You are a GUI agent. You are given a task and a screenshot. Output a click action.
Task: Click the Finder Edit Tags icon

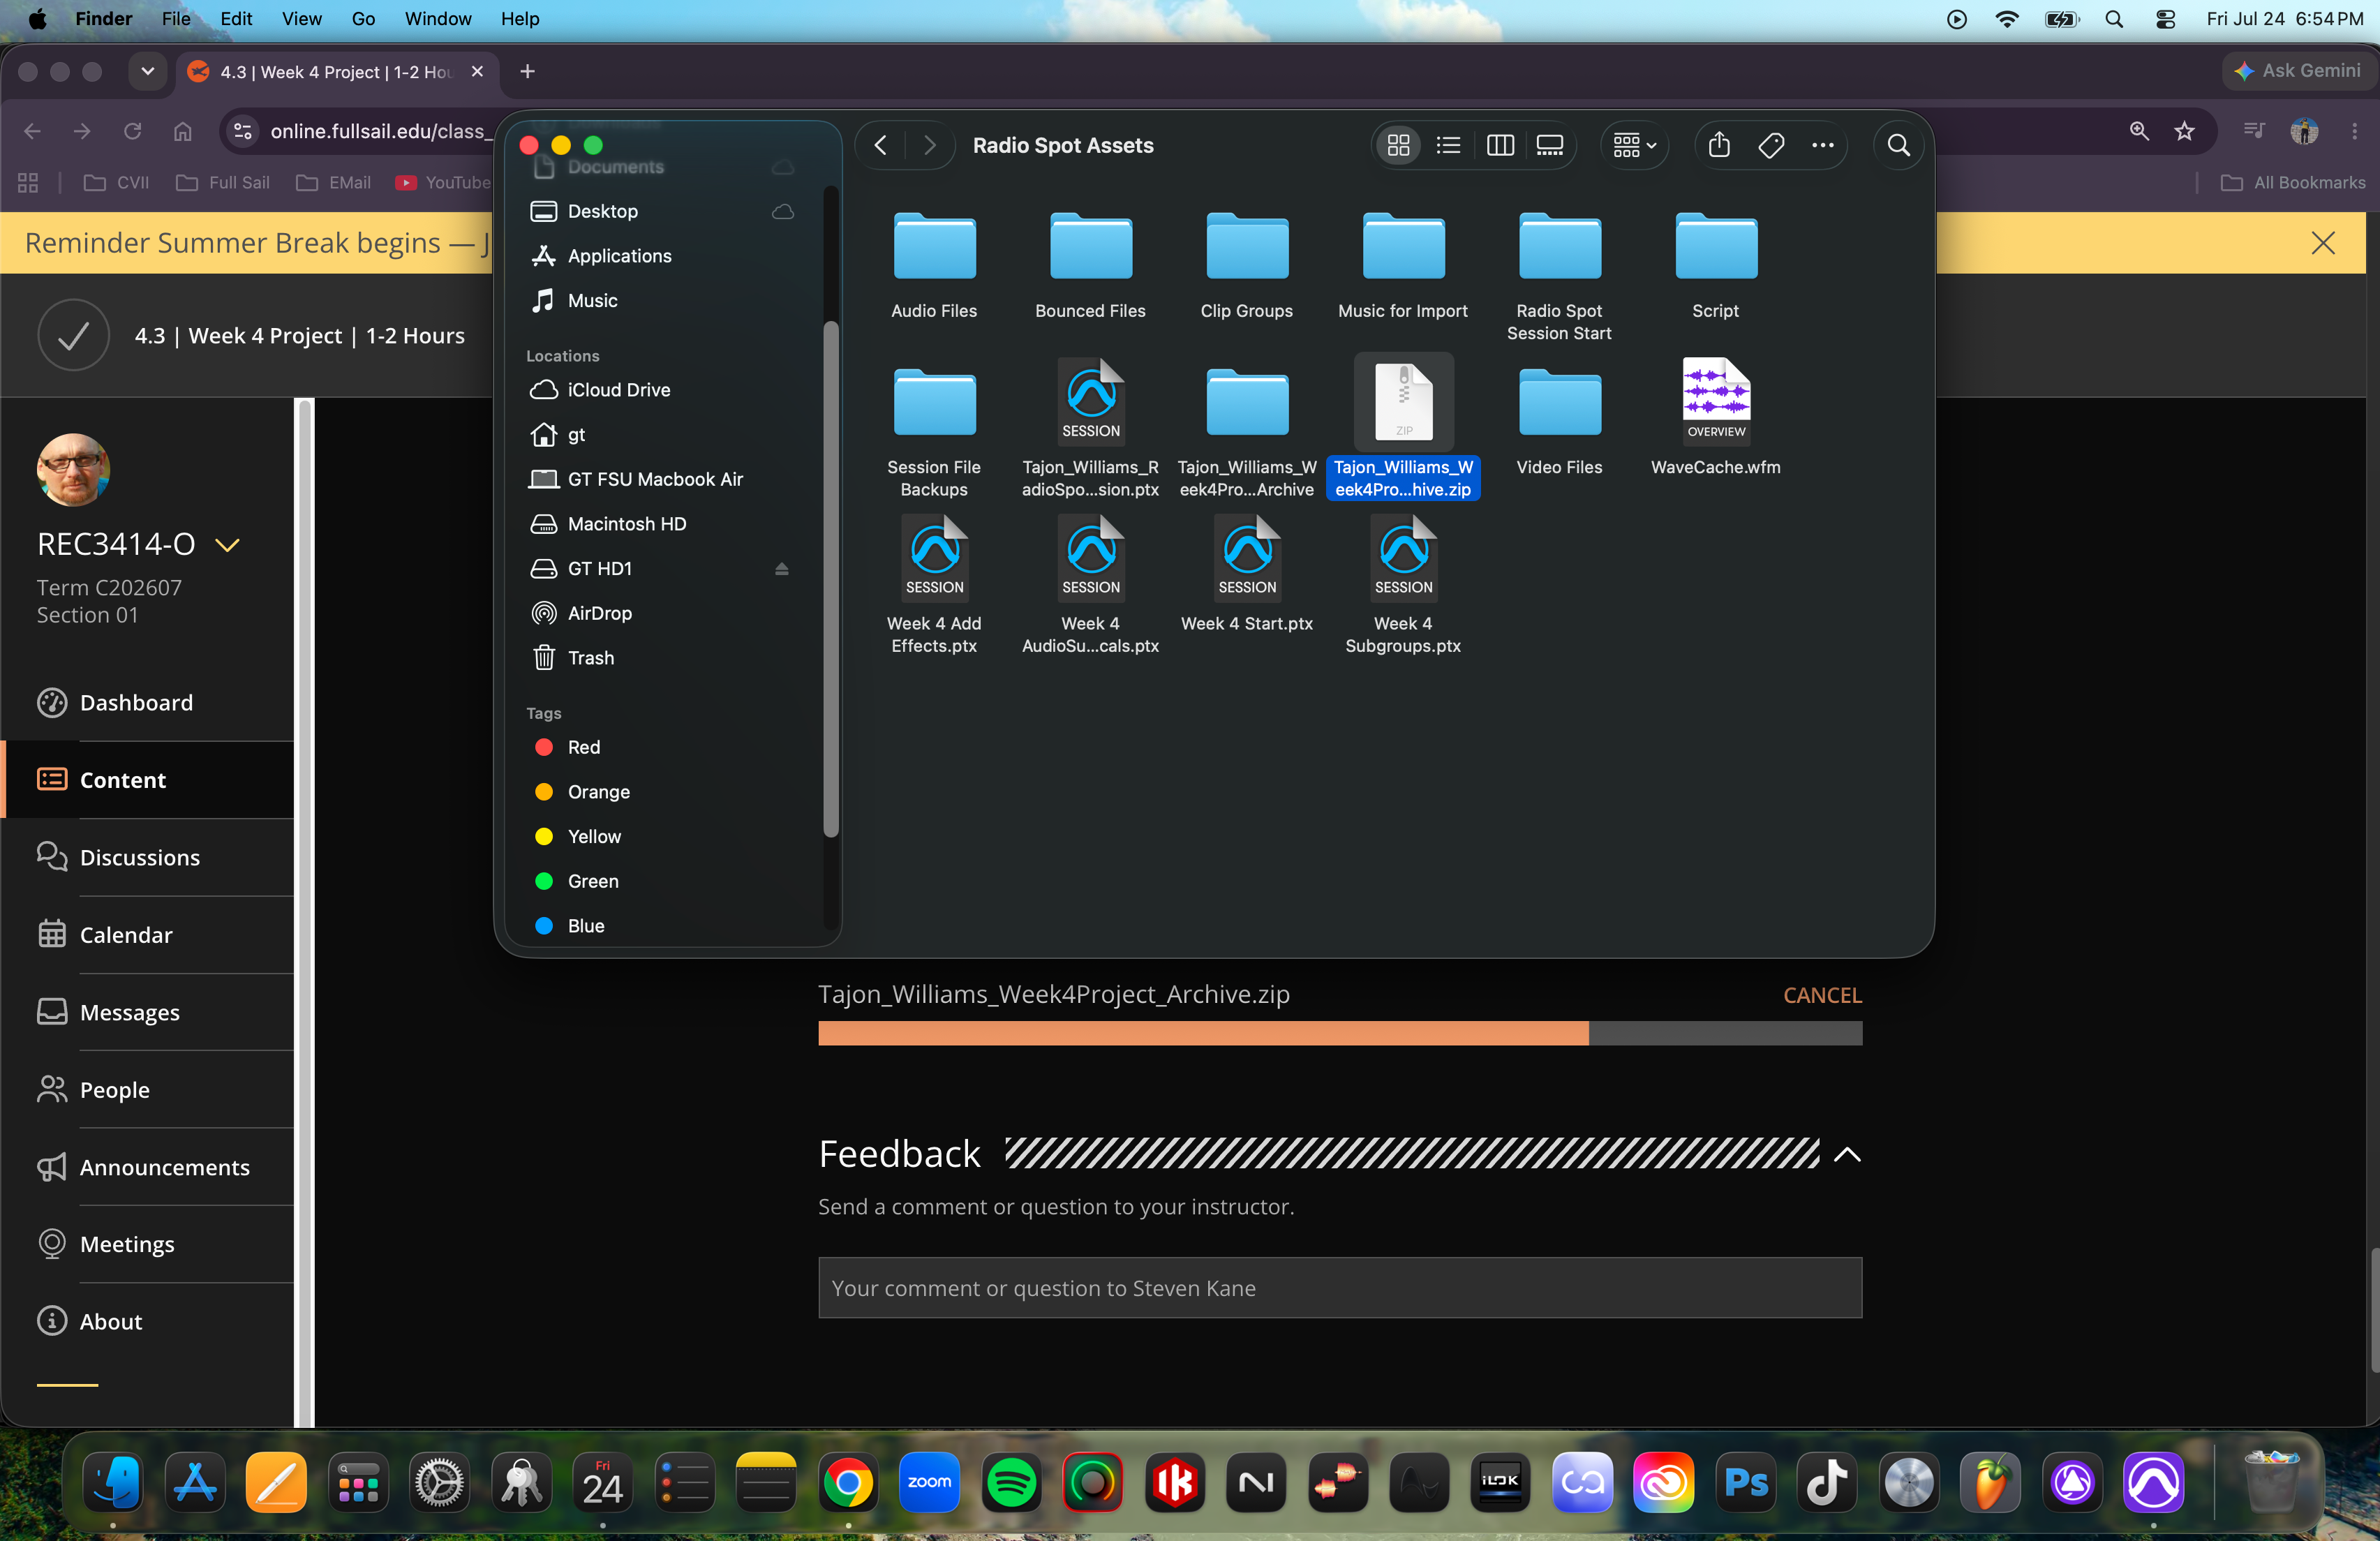click(x=1771, y=146)
